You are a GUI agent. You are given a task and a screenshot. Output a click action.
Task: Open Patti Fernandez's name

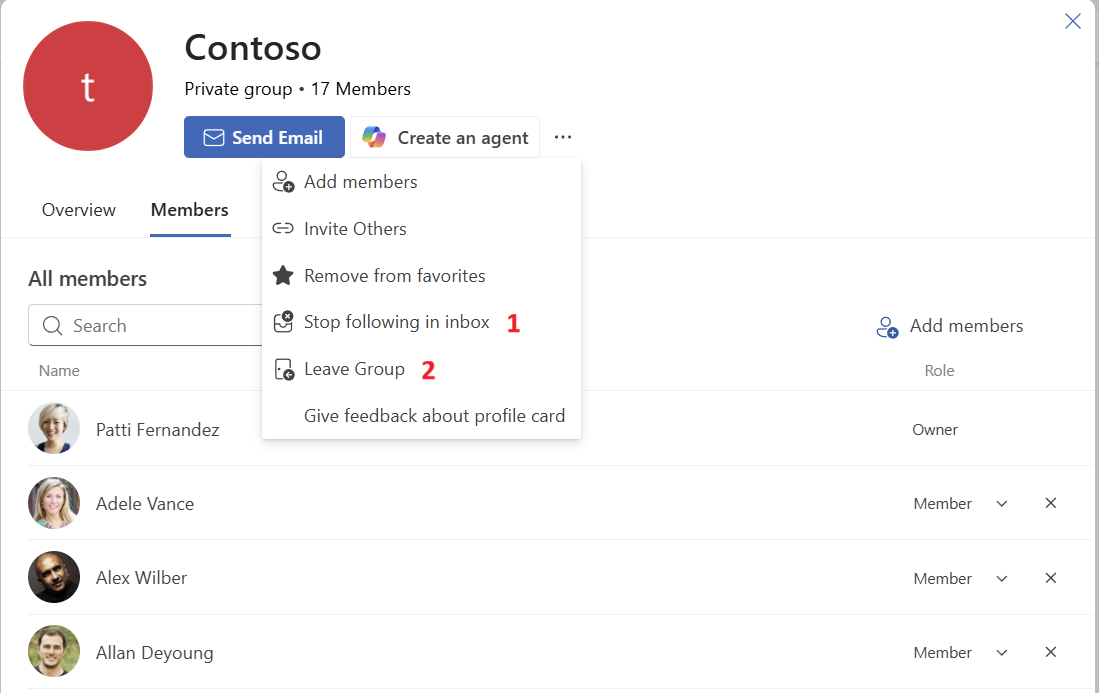pyautogui.click(x=158, y=430)
